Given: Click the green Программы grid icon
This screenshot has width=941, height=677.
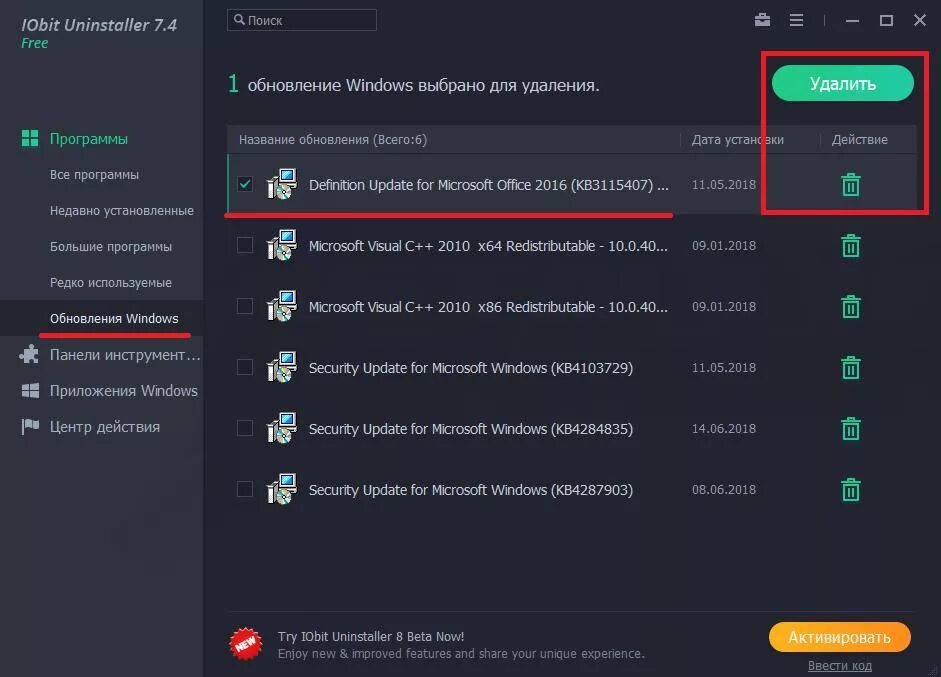Looking at the screenshot, I should (x=29, y=139).
